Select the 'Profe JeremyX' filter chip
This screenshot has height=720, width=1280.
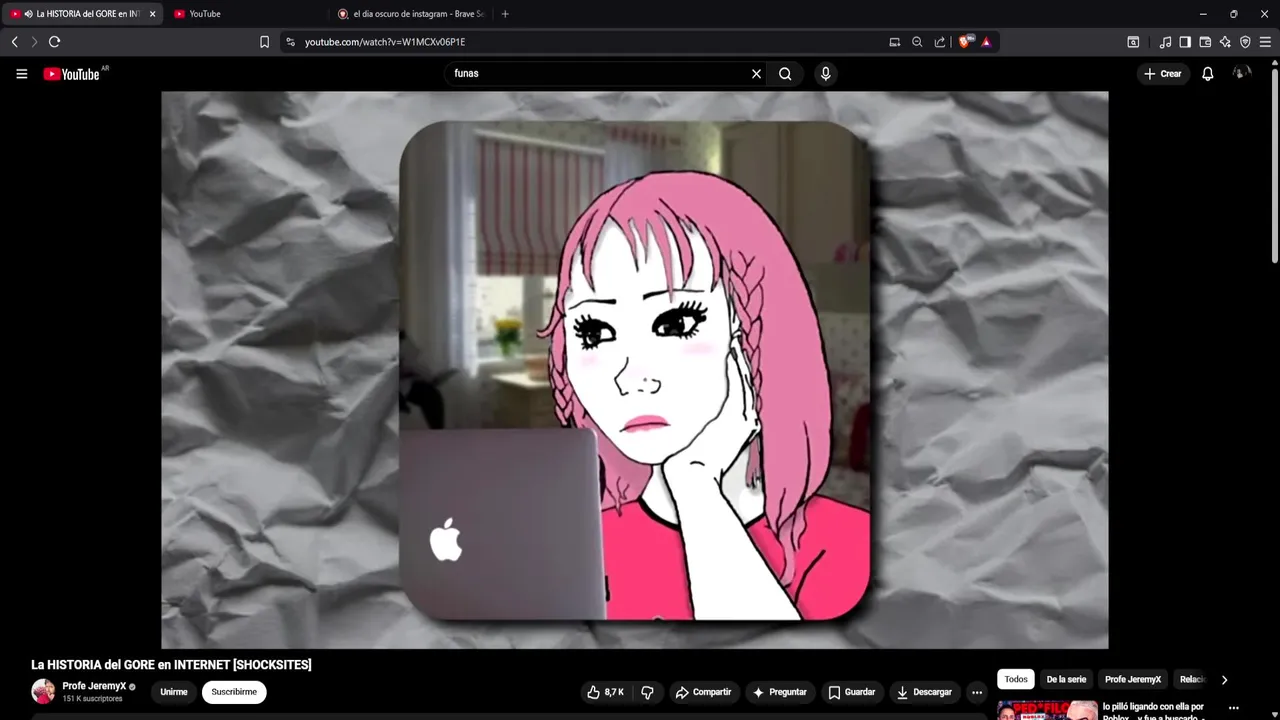(x=1133, y=679)
